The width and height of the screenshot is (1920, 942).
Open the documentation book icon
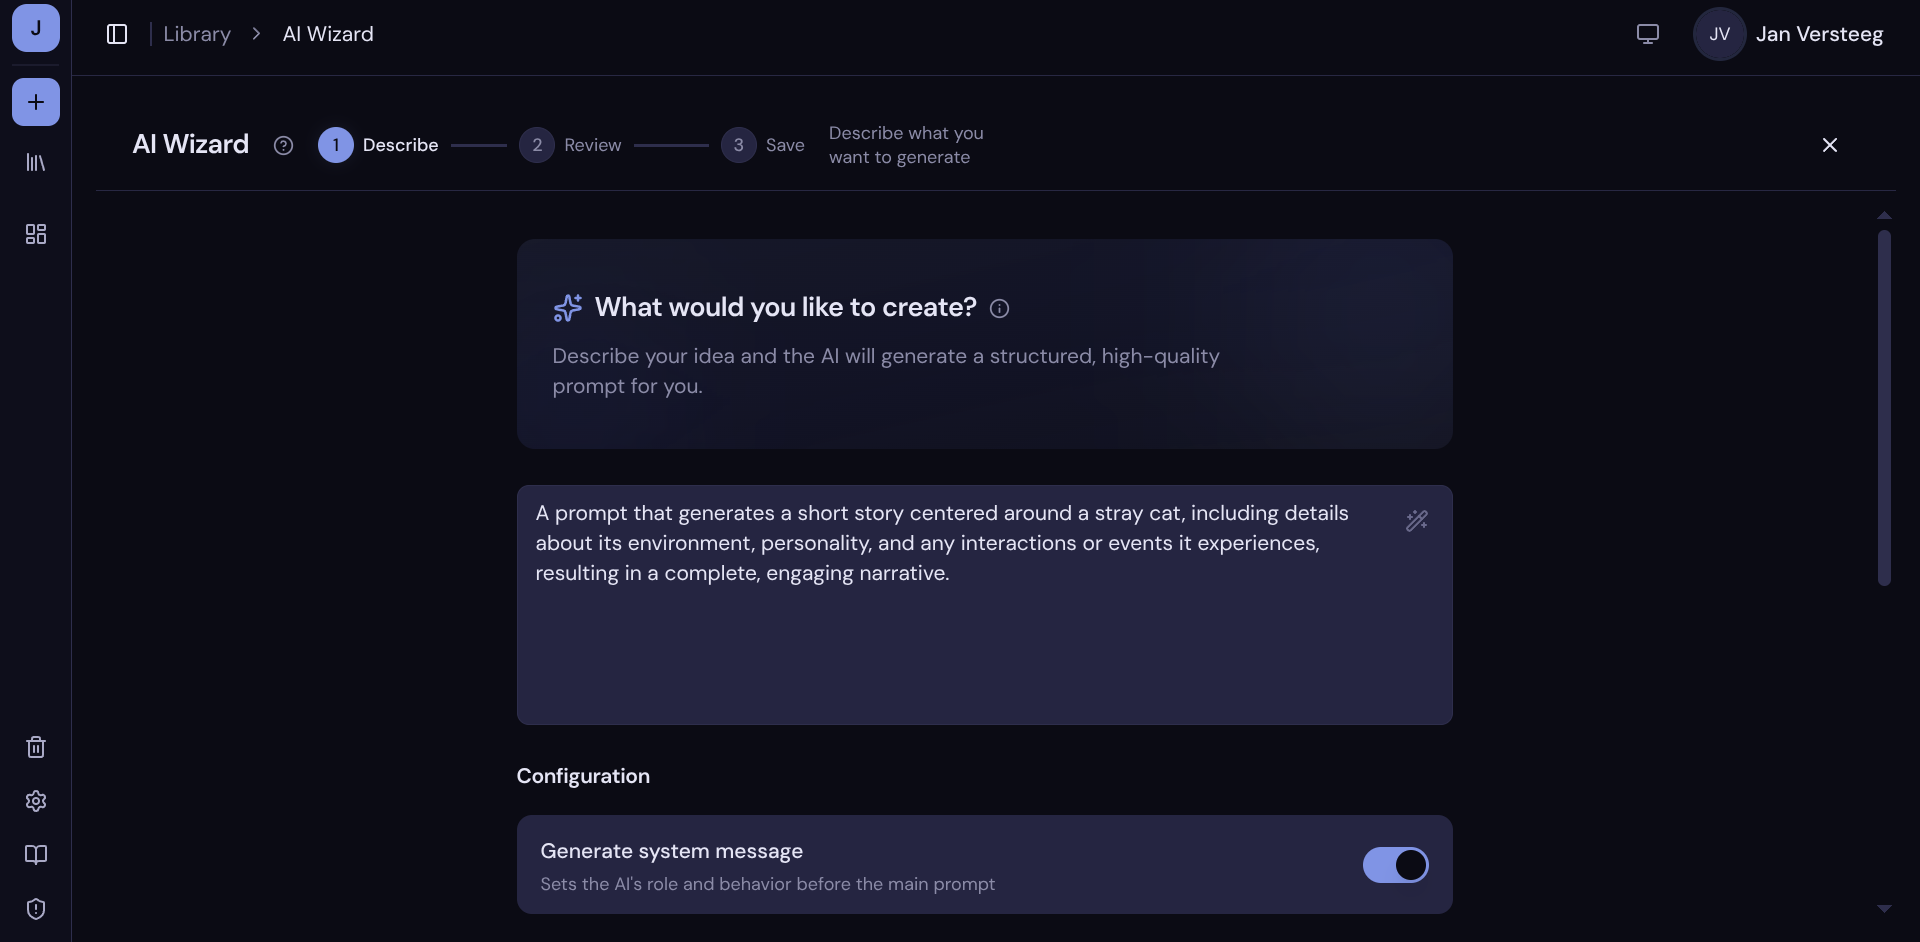[x=36, y=855]
